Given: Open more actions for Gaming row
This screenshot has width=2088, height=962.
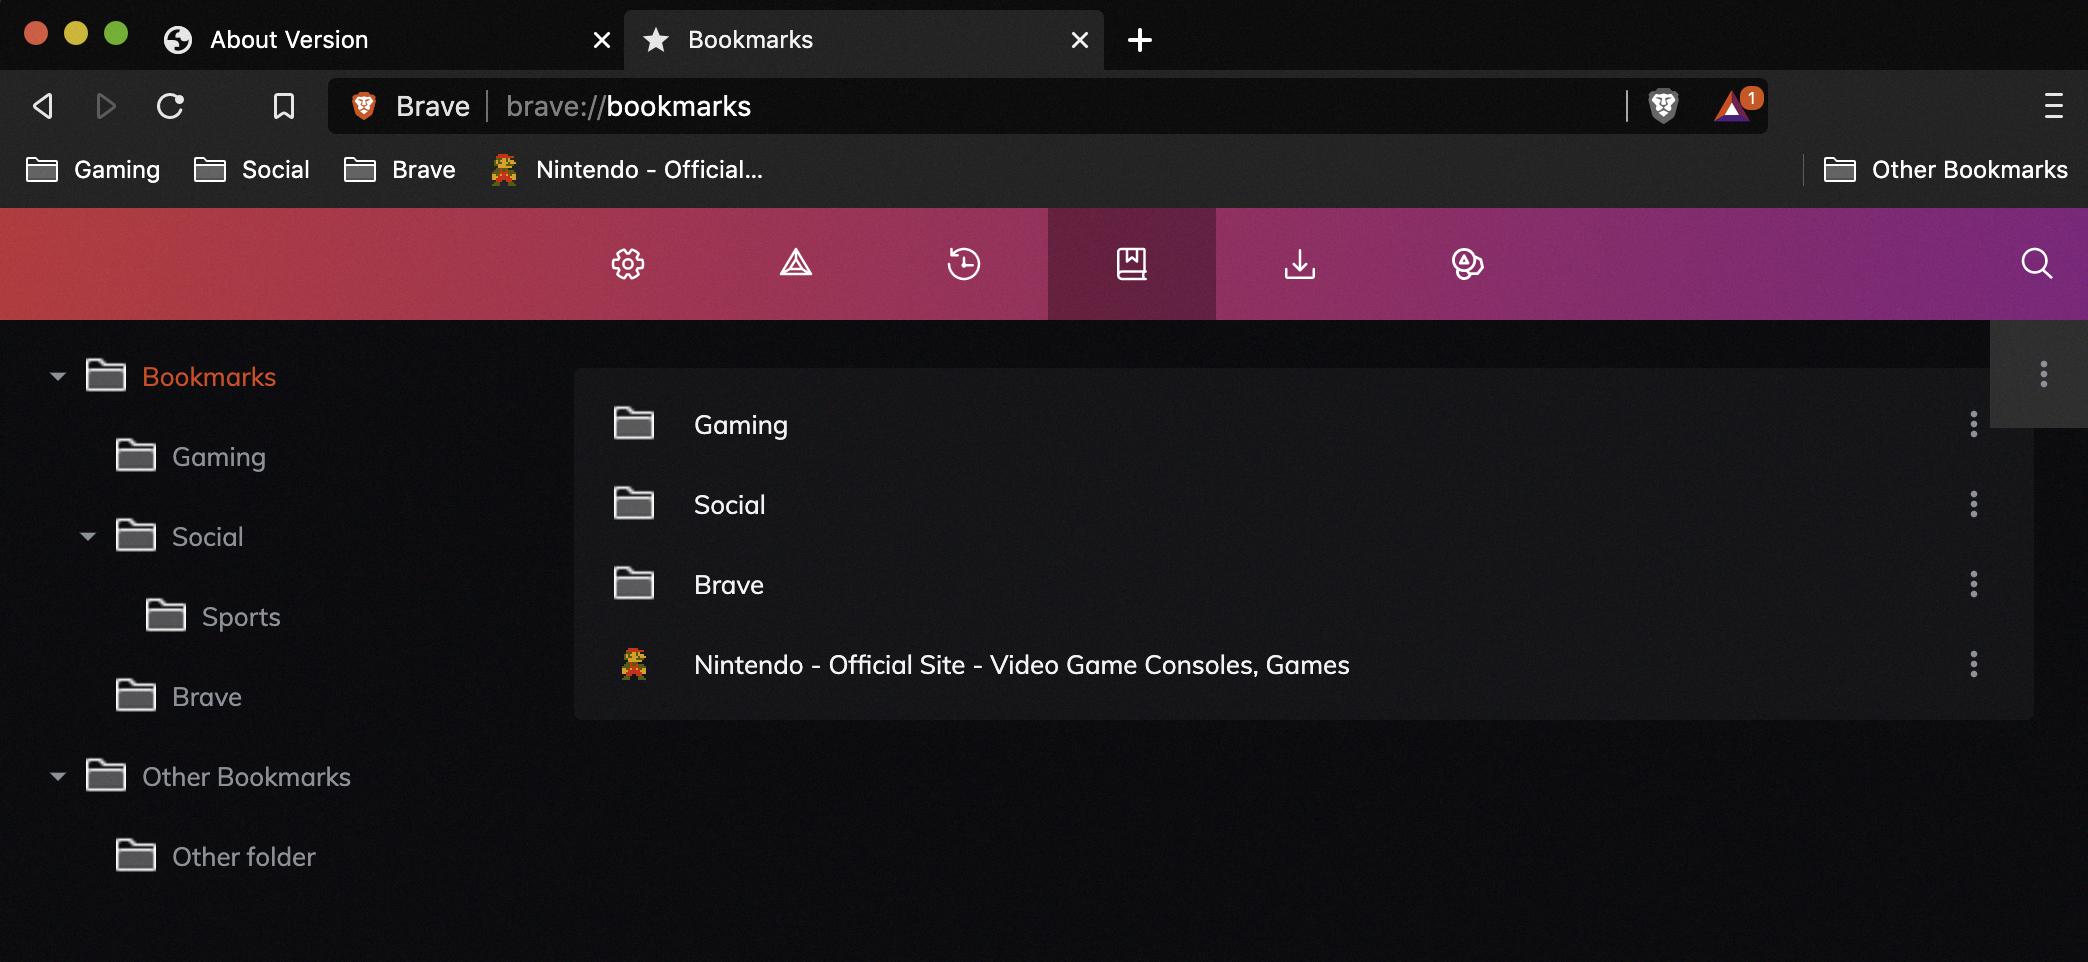Looking at the screenshot, I should [1974, 424].
